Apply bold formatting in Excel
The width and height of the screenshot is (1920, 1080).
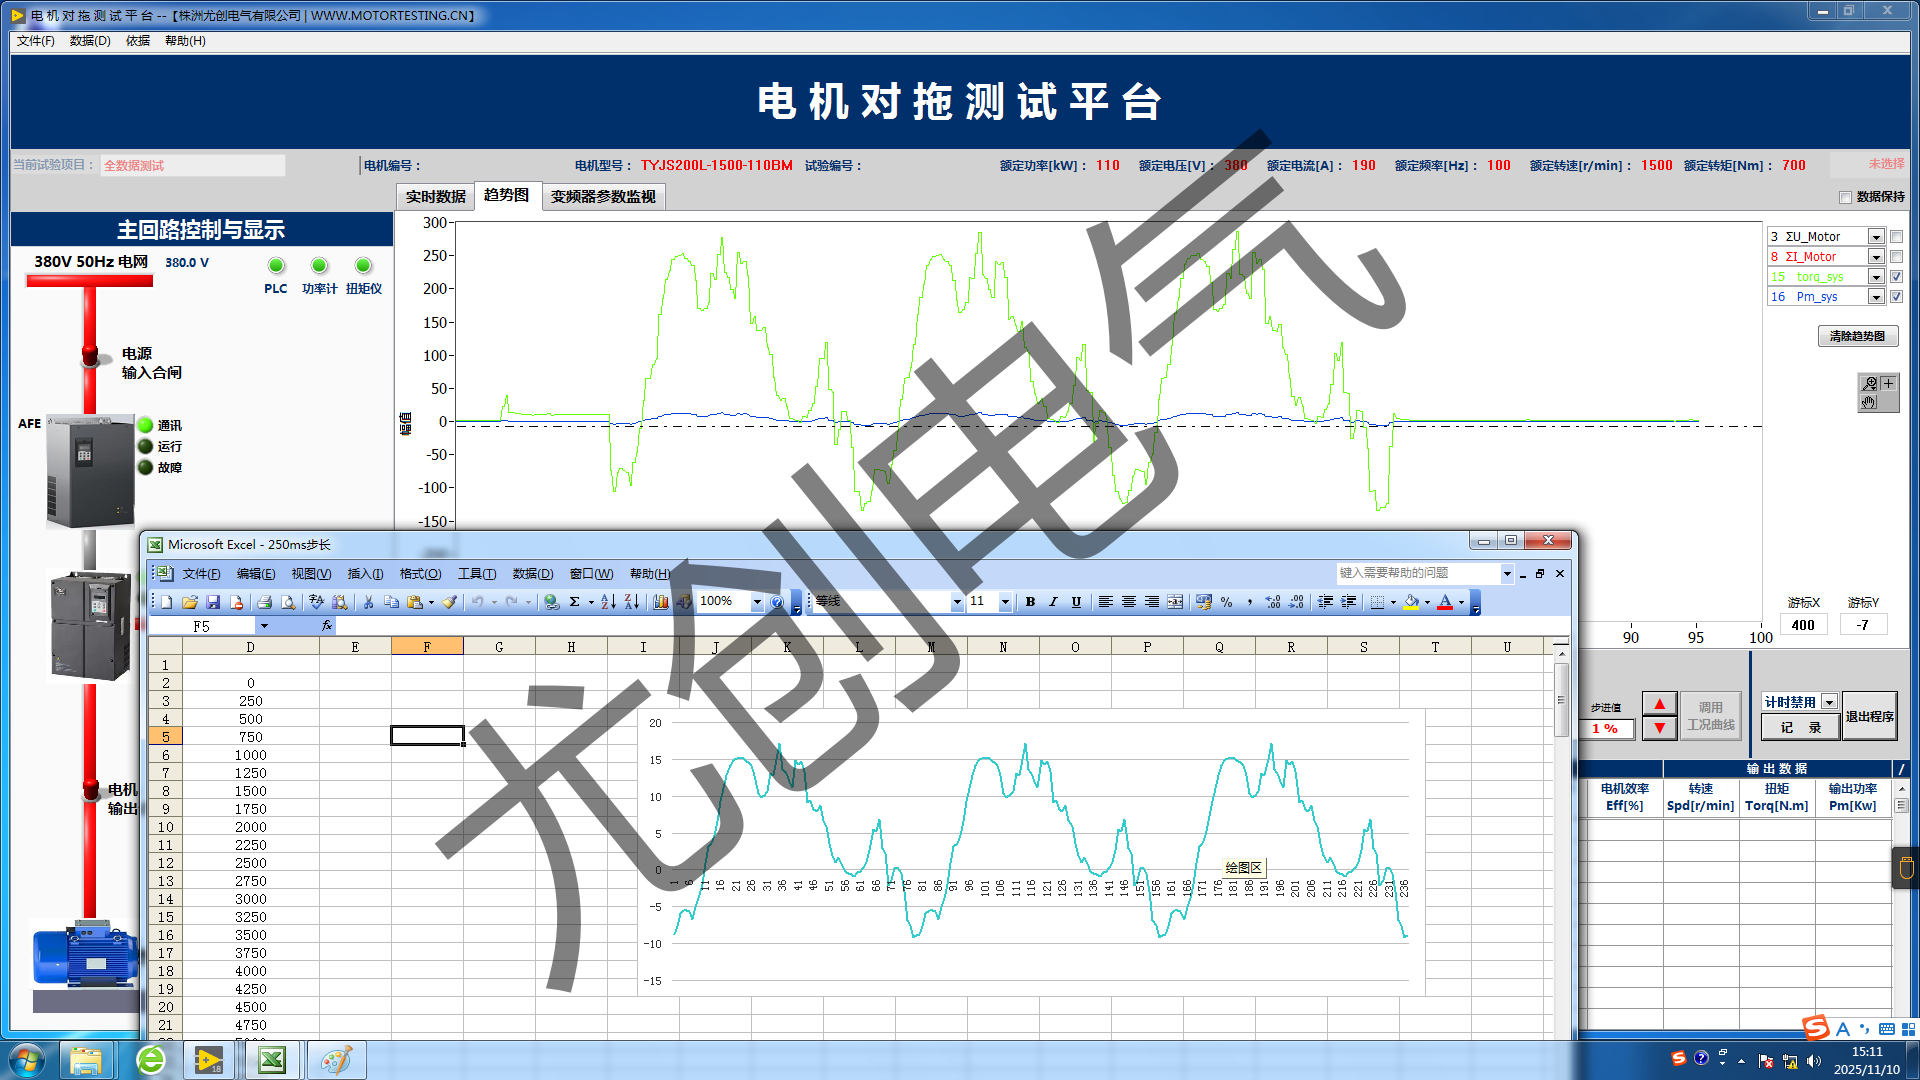(1030, 602)
